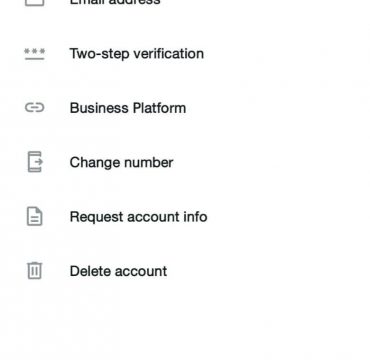Tap the link icon beside Business Platform
The width and height of the screenshot is (370, 360).
coord(35,108)
